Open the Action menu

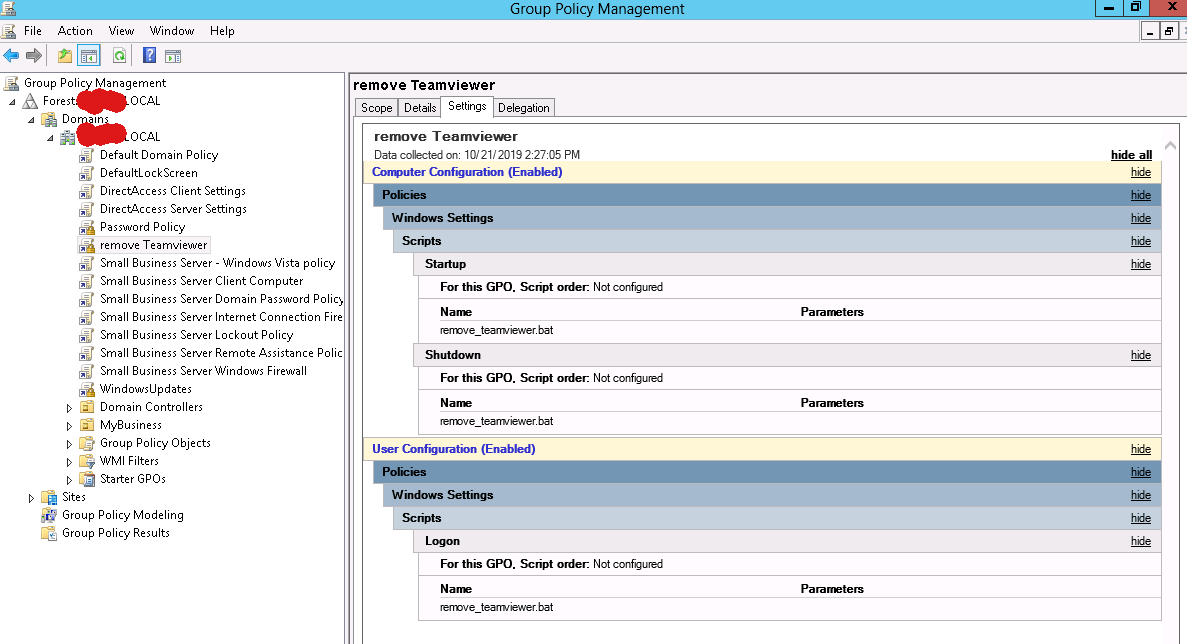75,31
